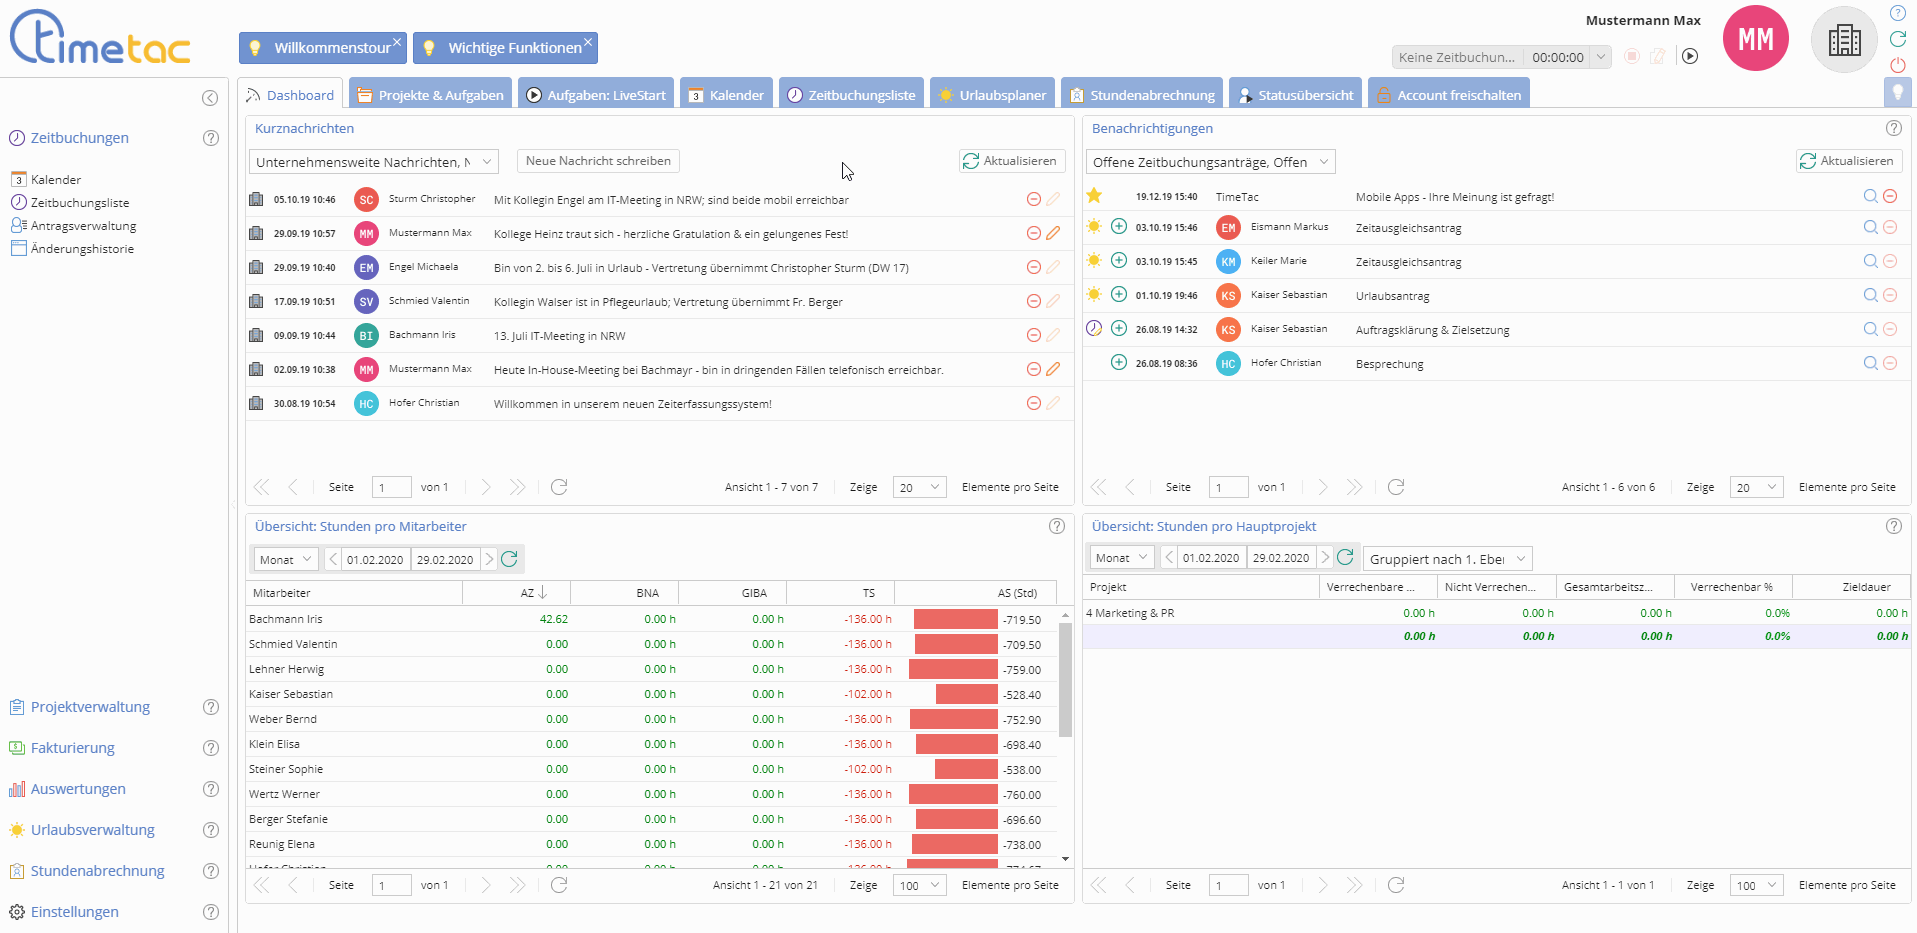Close the Wichtige Funktionen hint tab
The width and height of the screenshot is (1917, 933).
point(588,42)
